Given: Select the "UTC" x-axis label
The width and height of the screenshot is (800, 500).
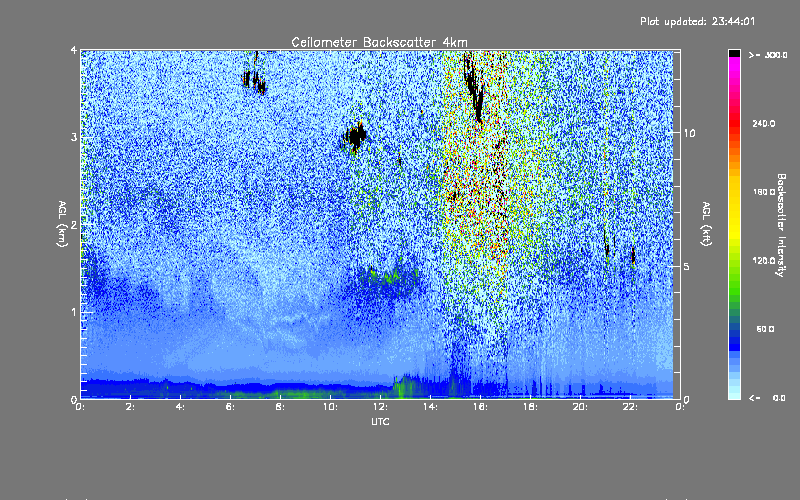Looking at the screenshot, I should click(380, 421).
